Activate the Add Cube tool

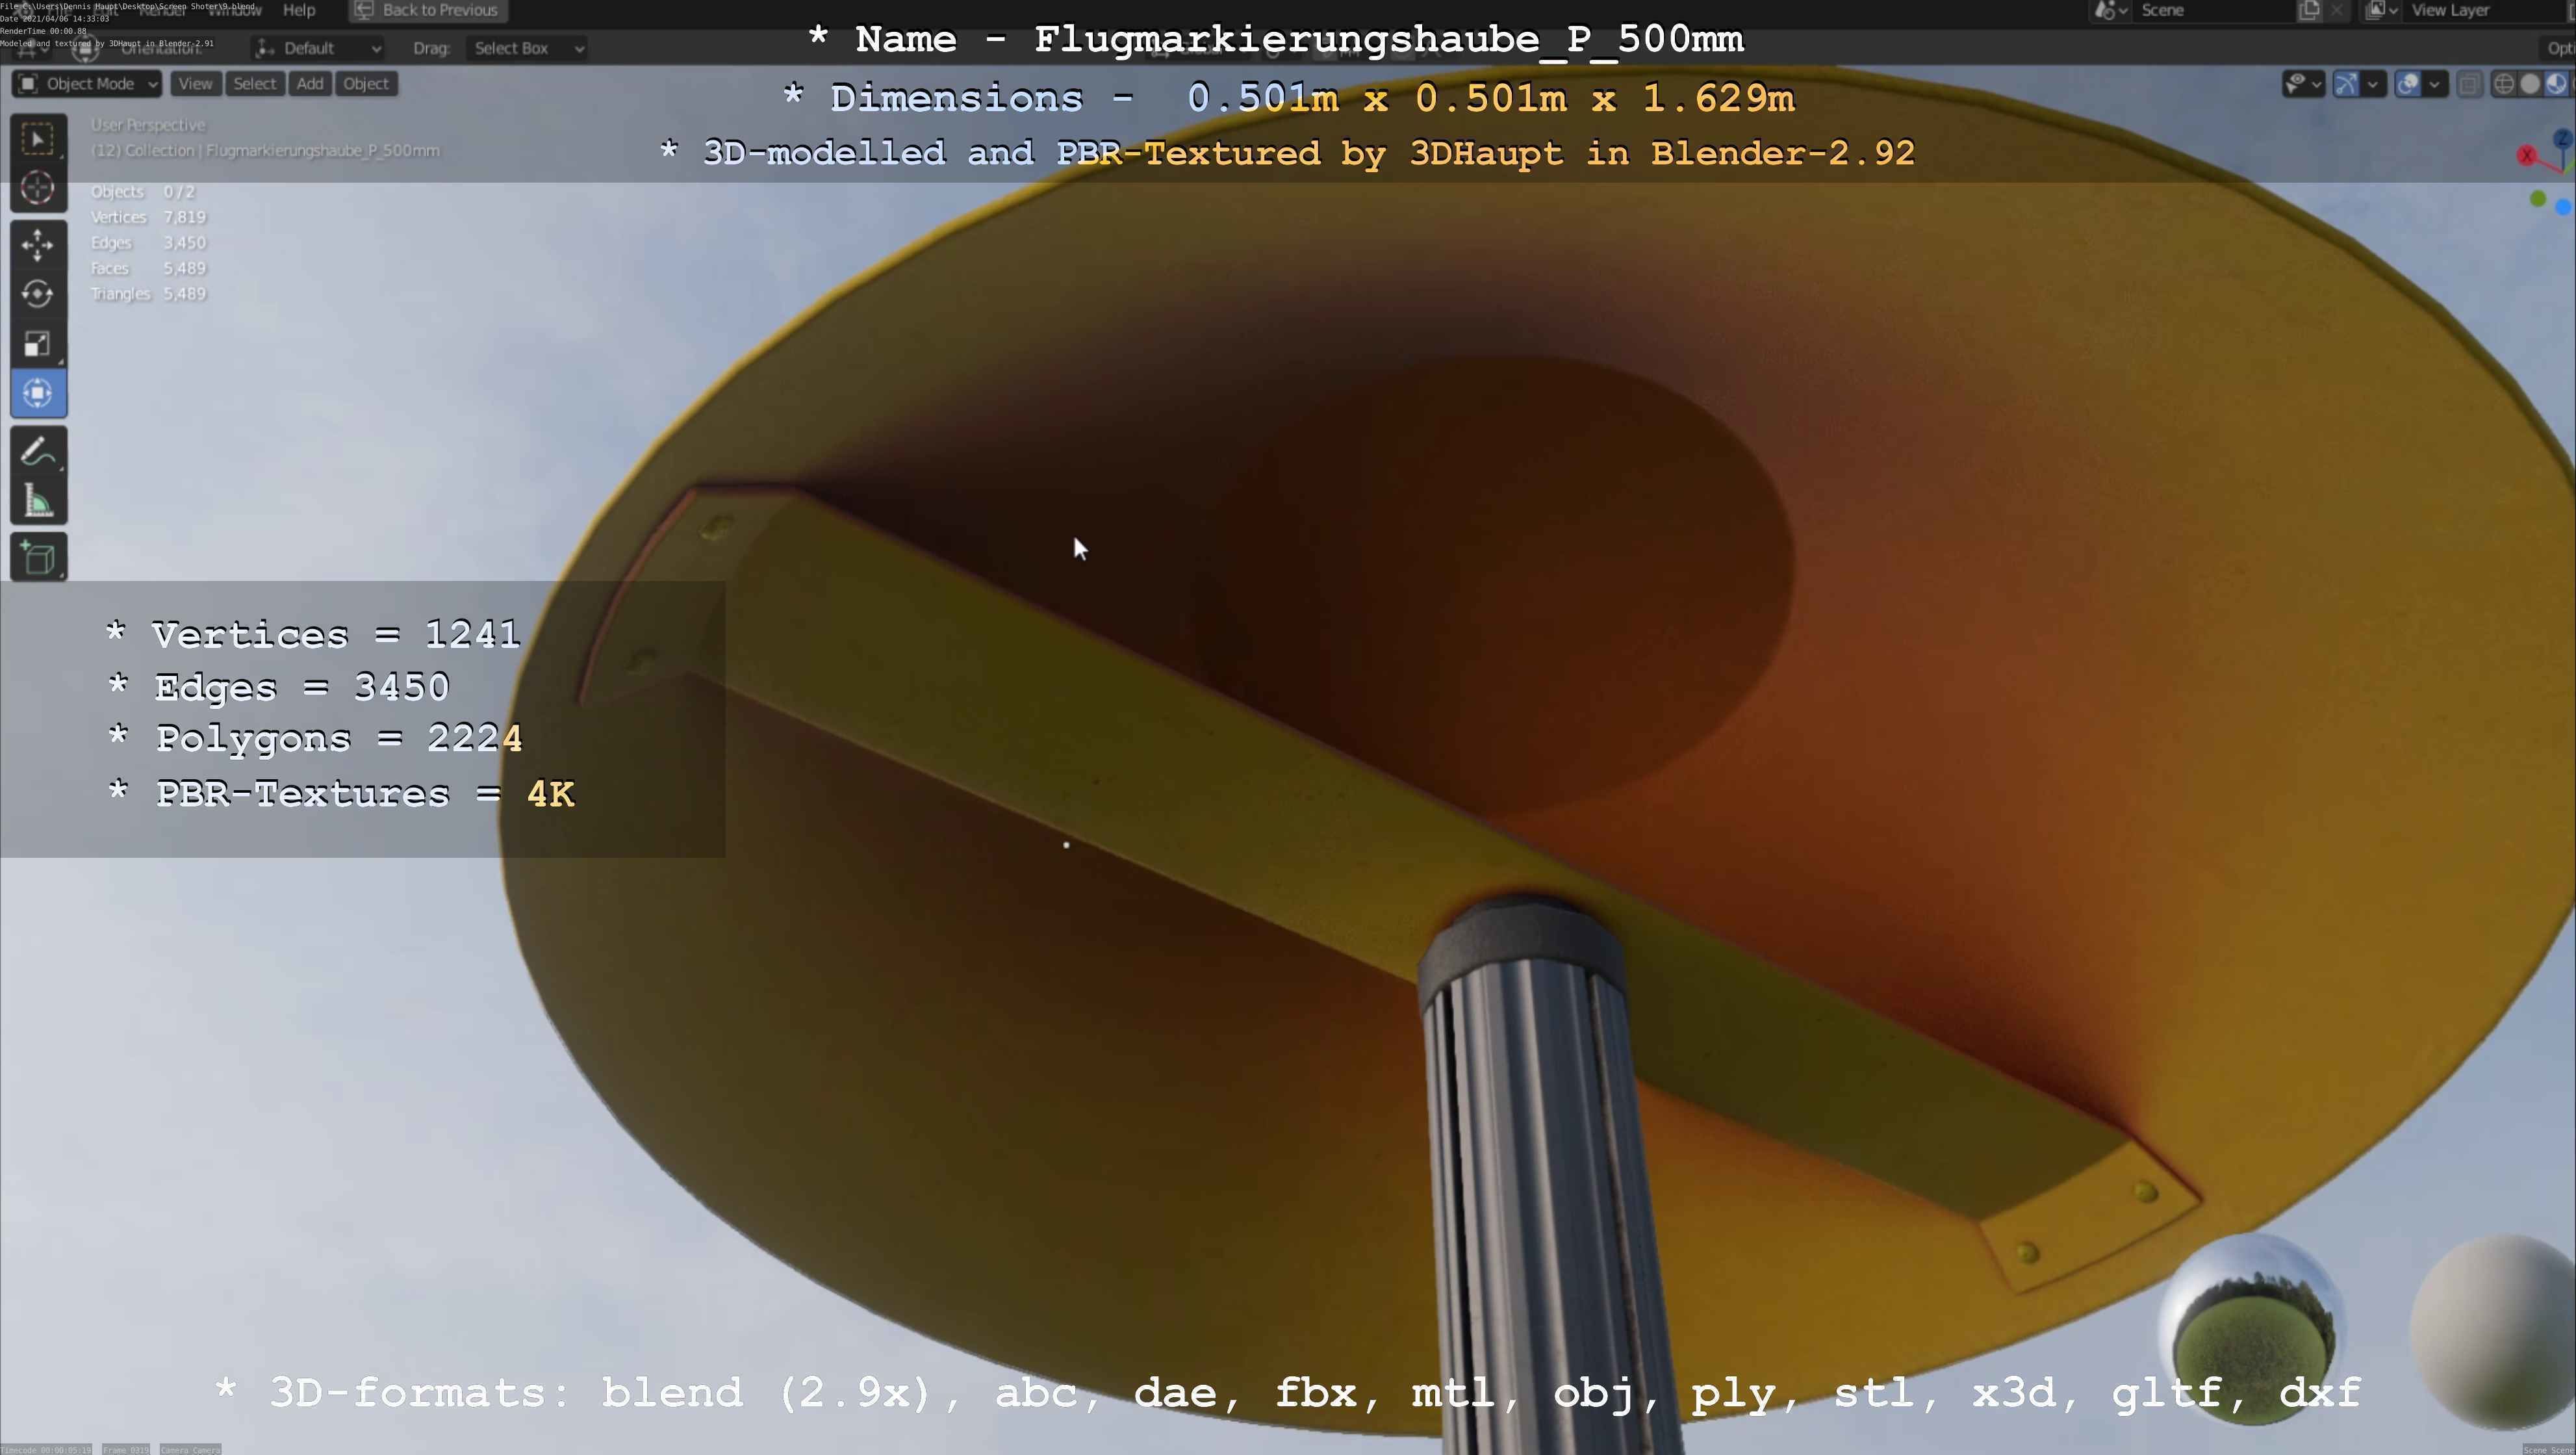pyautogui.click(x=38, y=558)
